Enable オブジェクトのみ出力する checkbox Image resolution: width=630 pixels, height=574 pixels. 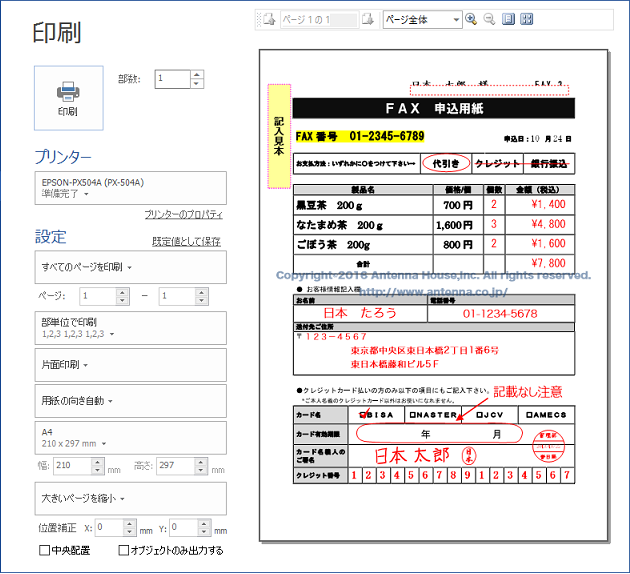124,550
